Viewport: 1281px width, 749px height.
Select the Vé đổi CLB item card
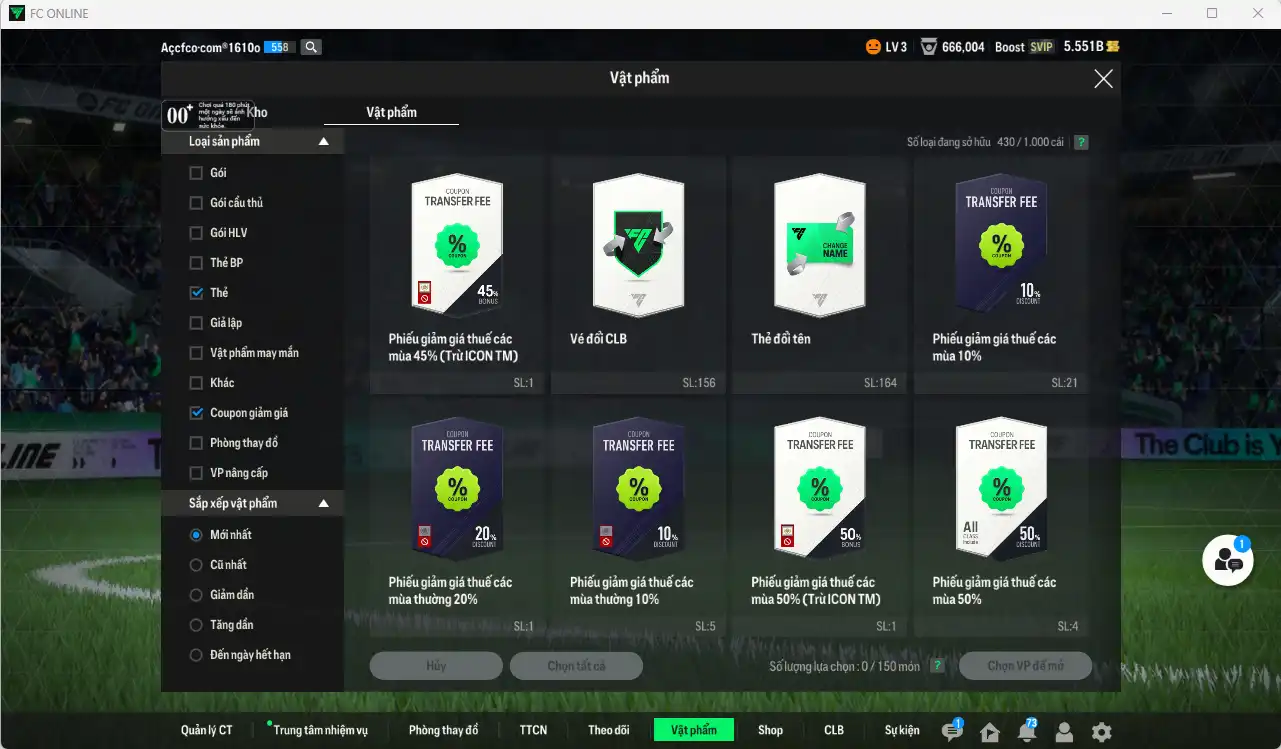pos(638,275)
